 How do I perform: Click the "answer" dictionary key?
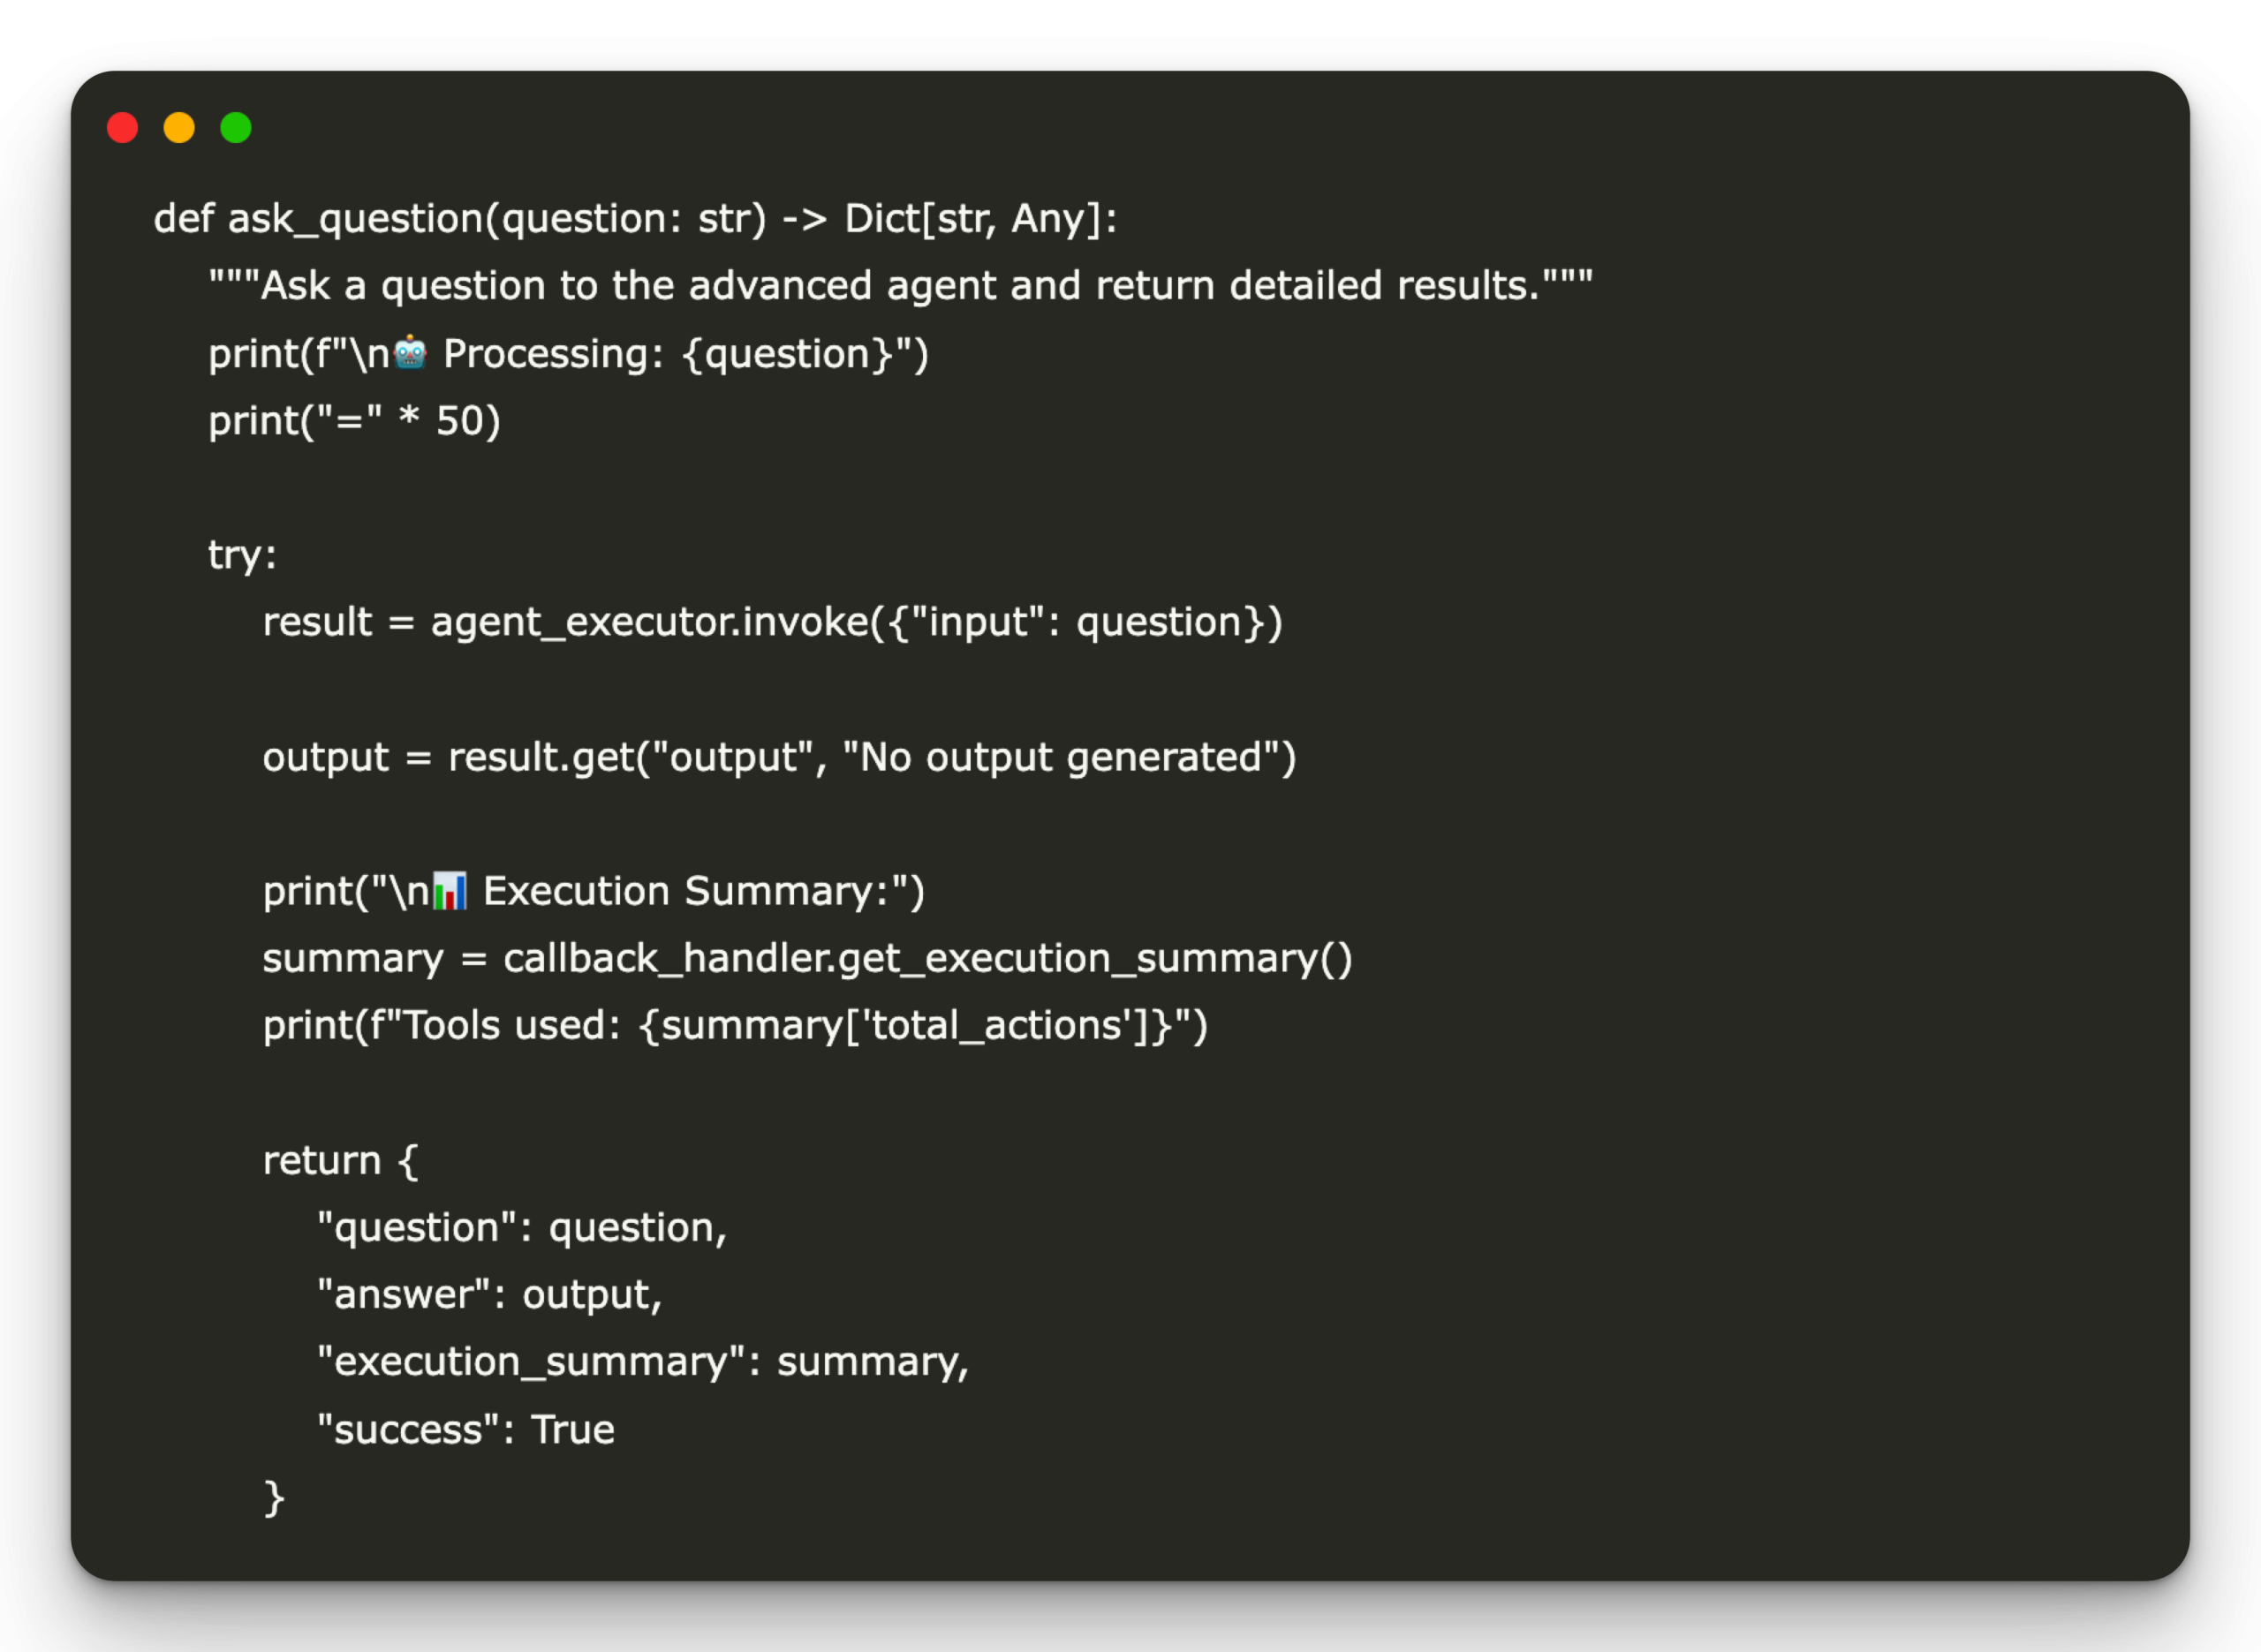[404, 1294]
